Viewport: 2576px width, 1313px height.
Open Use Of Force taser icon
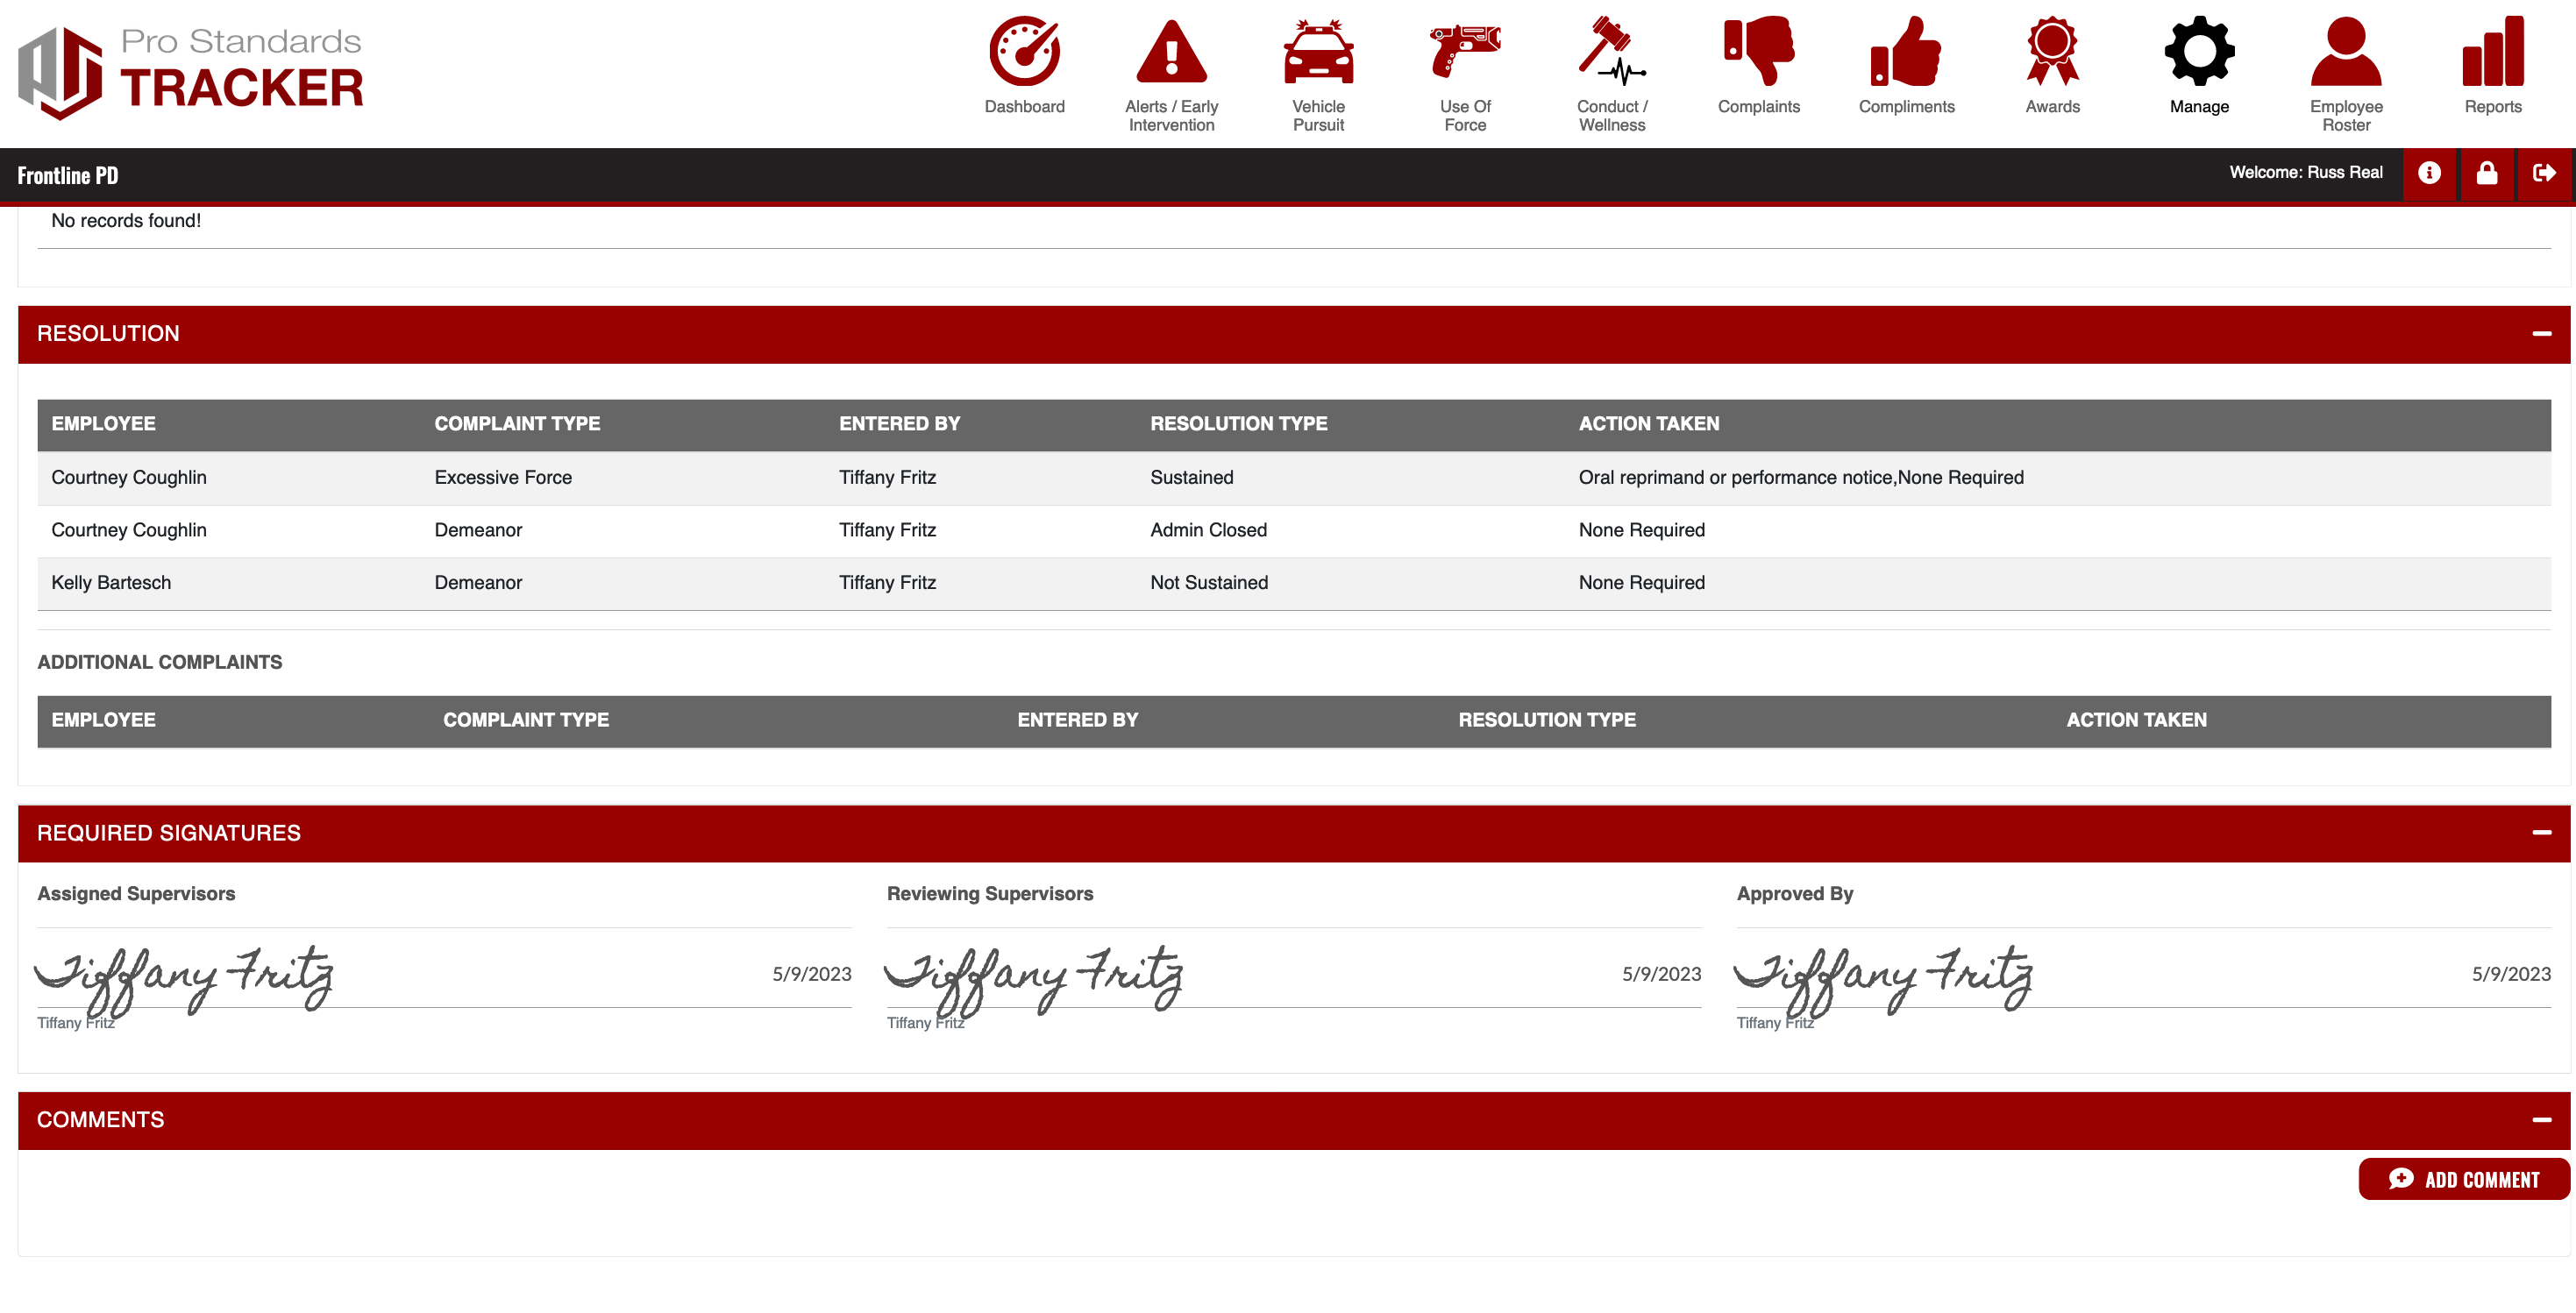click(1464, 52)
